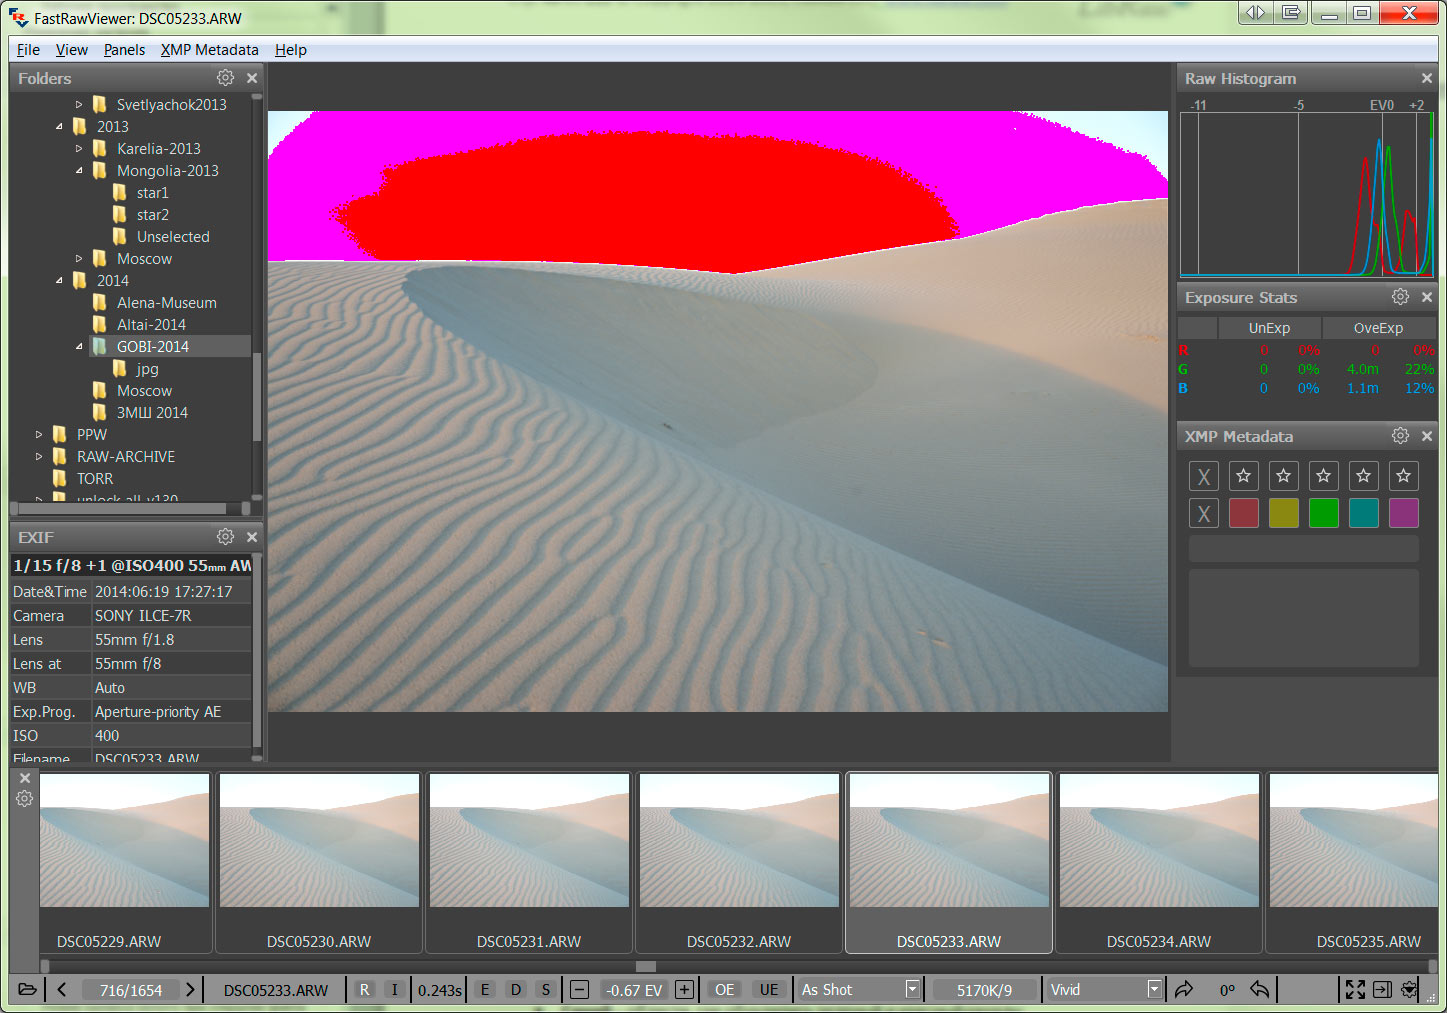Open the 'Vivid' contrast curve dropdown

[x=1154, y=990]
